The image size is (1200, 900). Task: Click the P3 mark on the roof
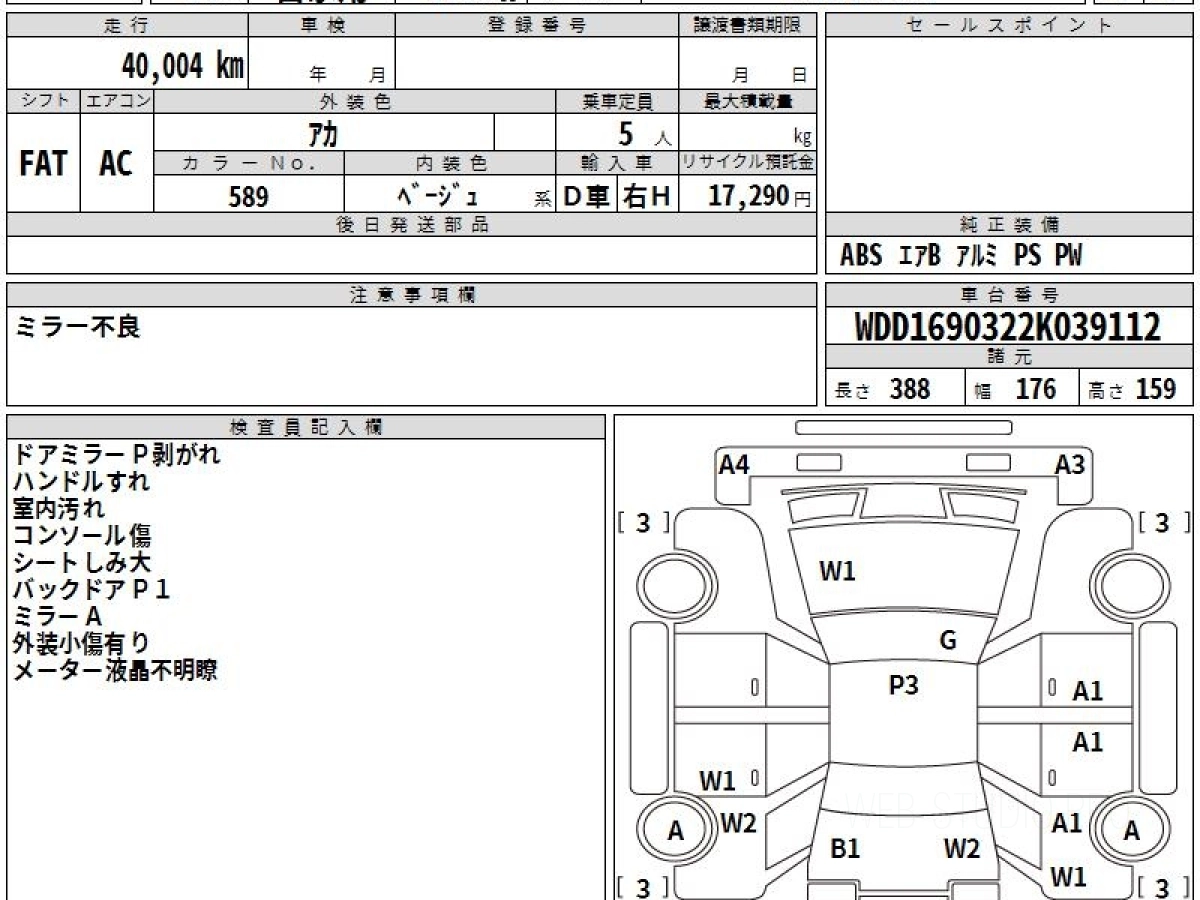pyautogui.click(x=904, y=685)
